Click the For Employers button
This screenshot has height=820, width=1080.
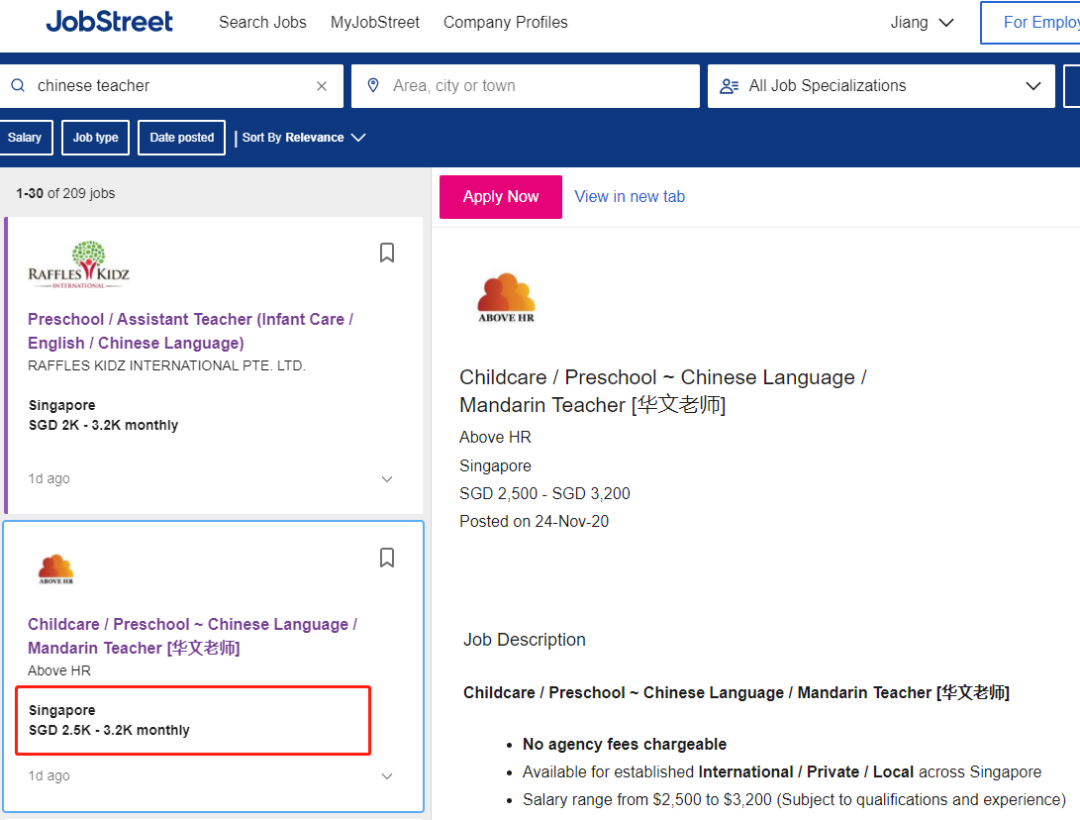point(1030,23)
